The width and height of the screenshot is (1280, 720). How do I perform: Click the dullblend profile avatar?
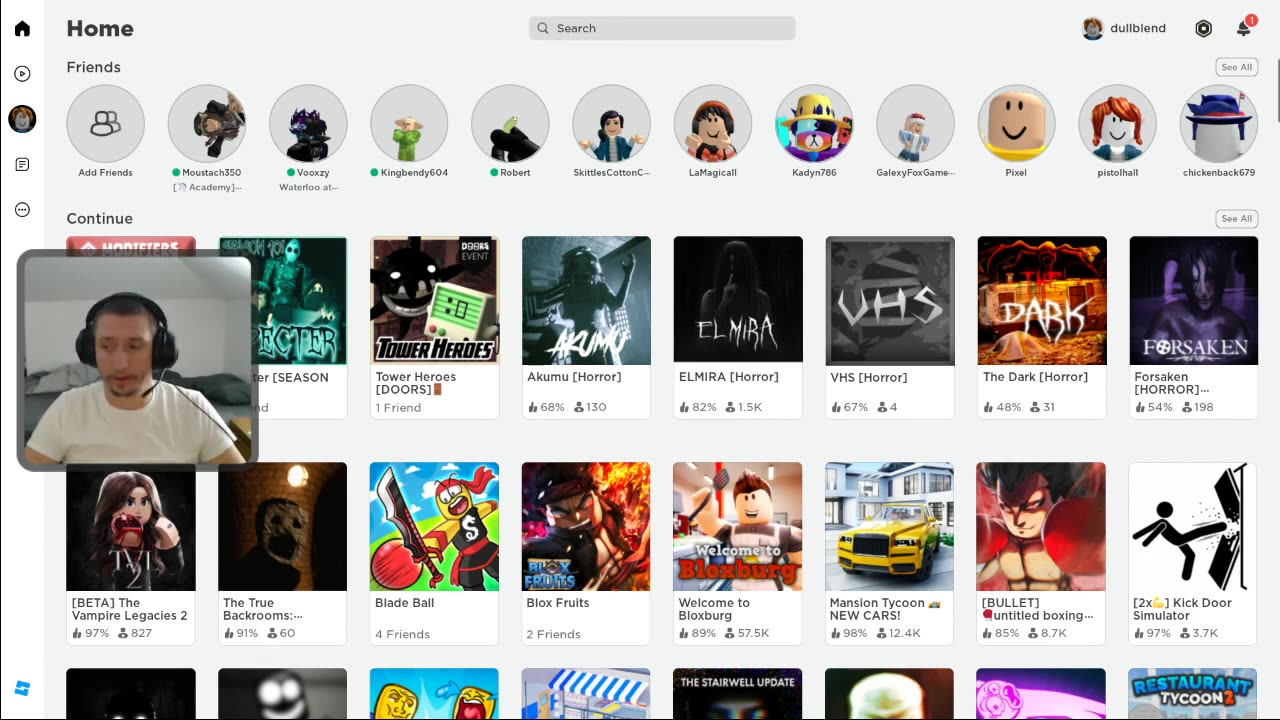[1093, 28]
